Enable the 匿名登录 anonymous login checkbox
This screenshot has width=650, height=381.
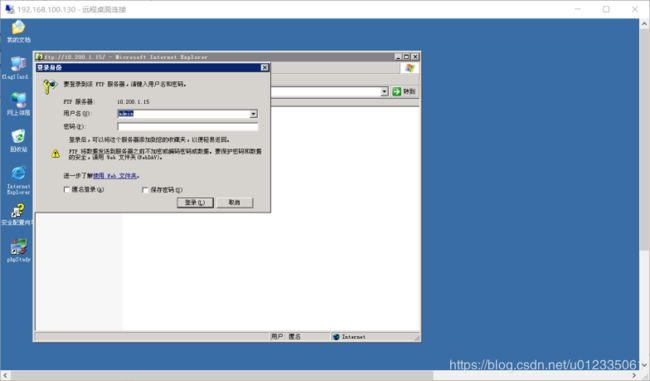coord(66,189)
